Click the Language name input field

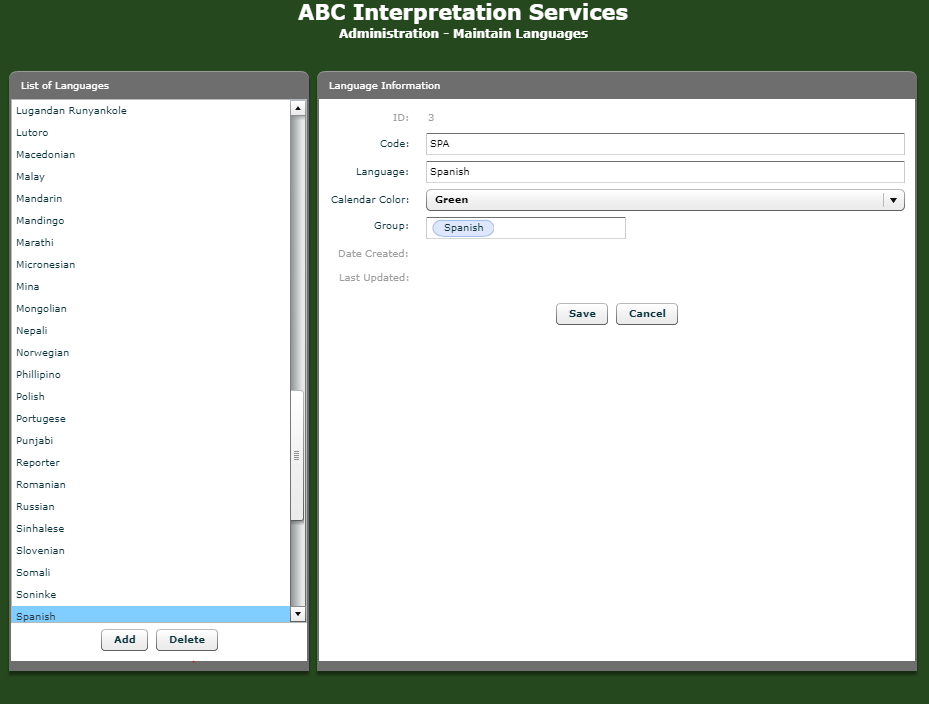(x=665, y=172)
